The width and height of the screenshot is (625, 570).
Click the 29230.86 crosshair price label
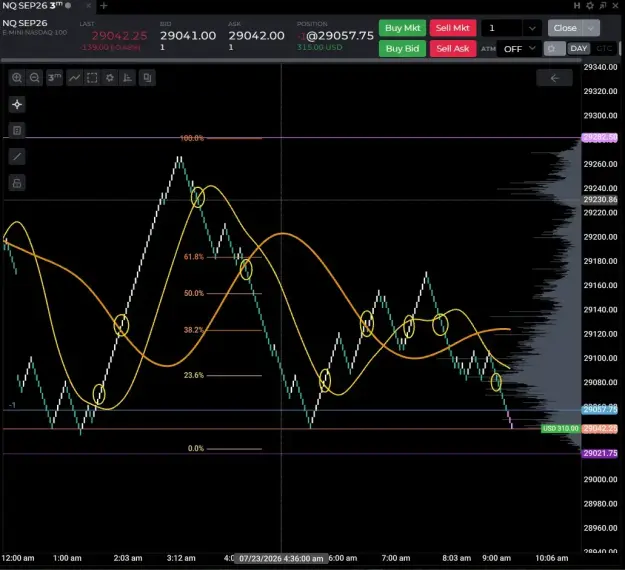[600, 199]
